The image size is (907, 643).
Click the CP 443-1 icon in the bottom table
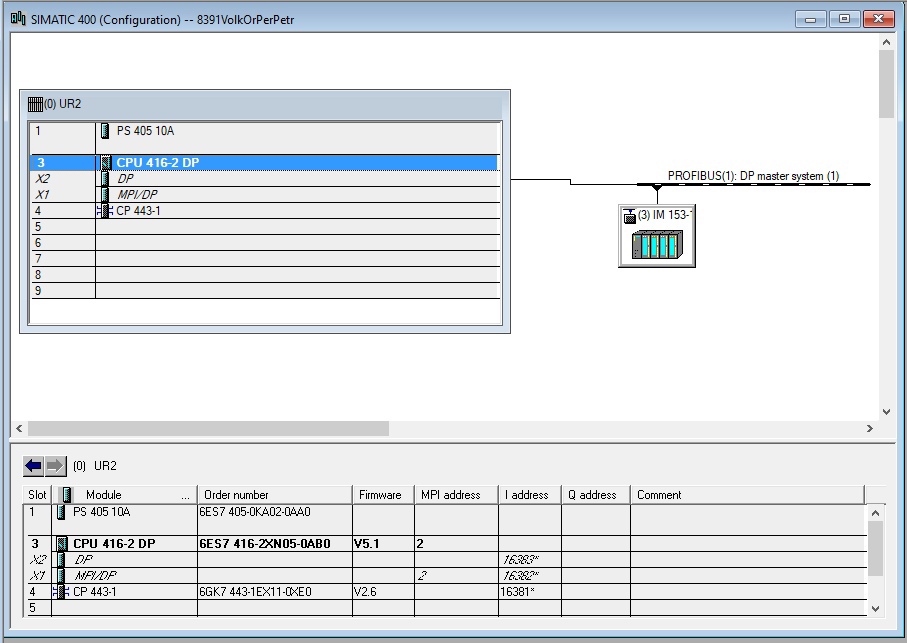point(60,592)
